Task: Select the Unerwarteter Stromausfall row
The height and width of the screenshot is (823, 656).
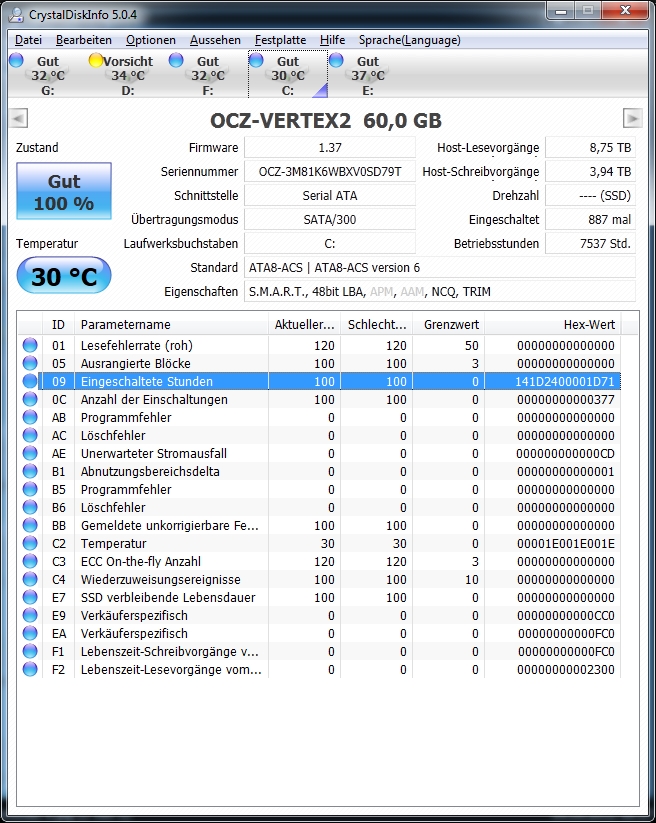Action: click(x=320, y=453)
